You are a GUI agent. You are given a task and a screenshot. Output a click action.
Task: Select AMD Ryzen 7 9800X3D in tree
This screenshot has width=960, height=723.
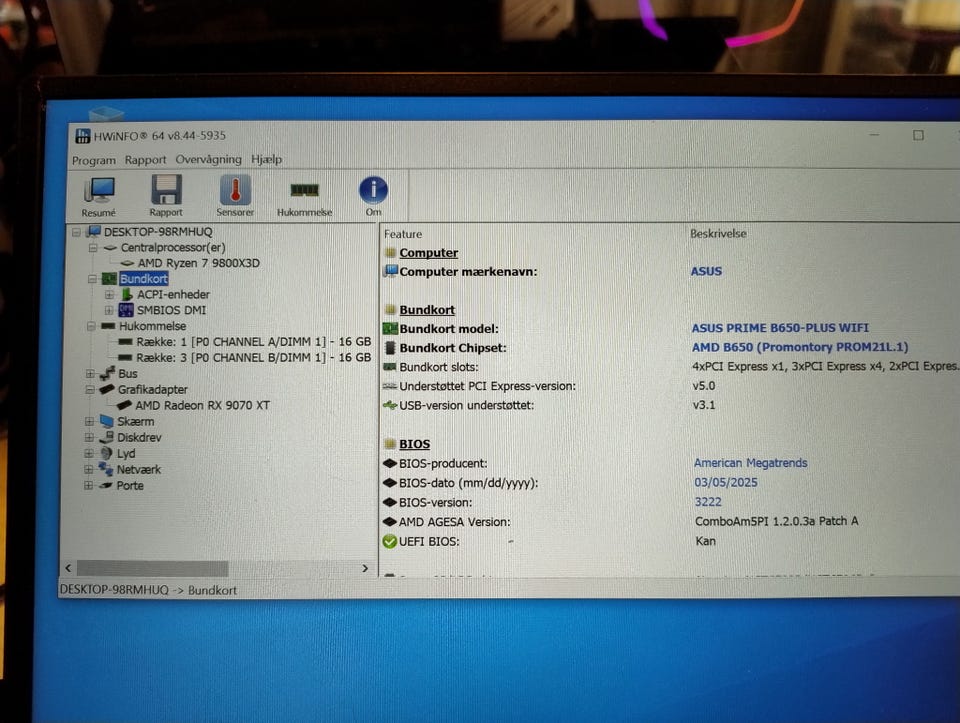(198, 263)
